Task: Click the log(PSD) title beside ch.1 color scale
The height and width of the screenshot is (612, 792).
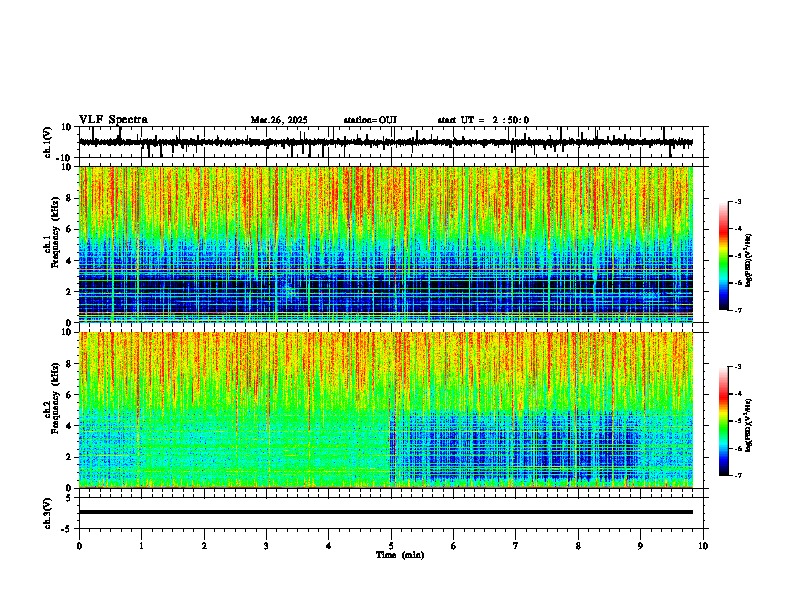Action: click(x=748, y=260)
